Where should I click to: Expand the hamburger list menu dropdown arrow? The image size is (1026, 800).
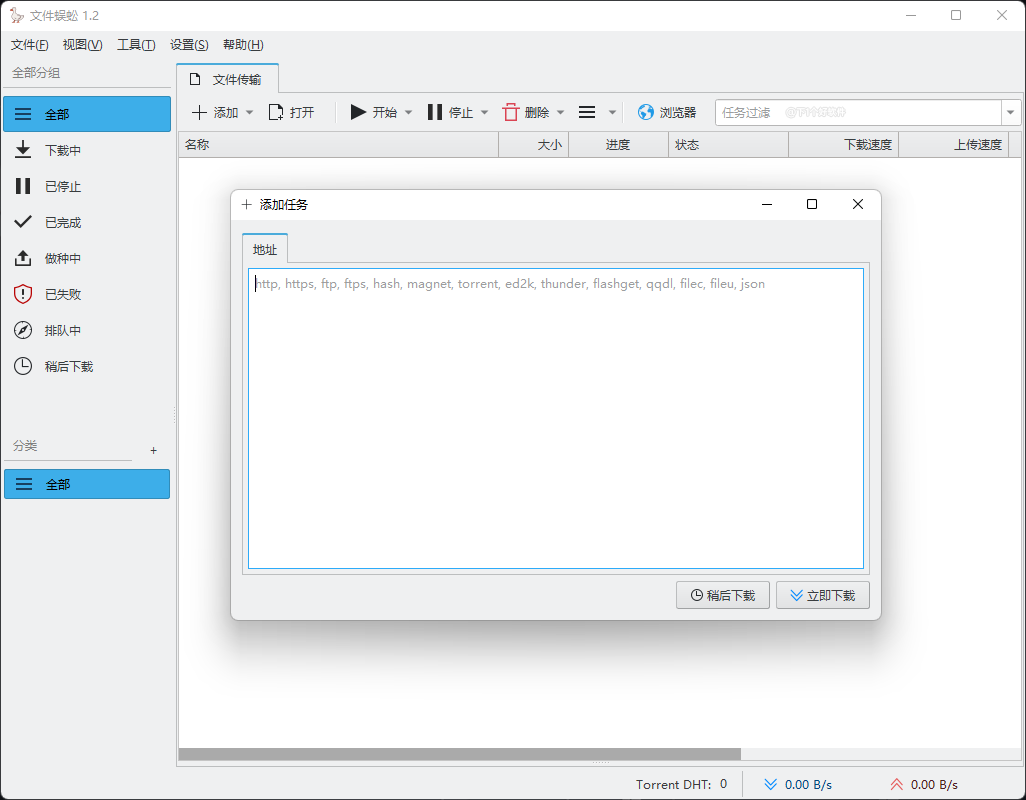[612, 113]
